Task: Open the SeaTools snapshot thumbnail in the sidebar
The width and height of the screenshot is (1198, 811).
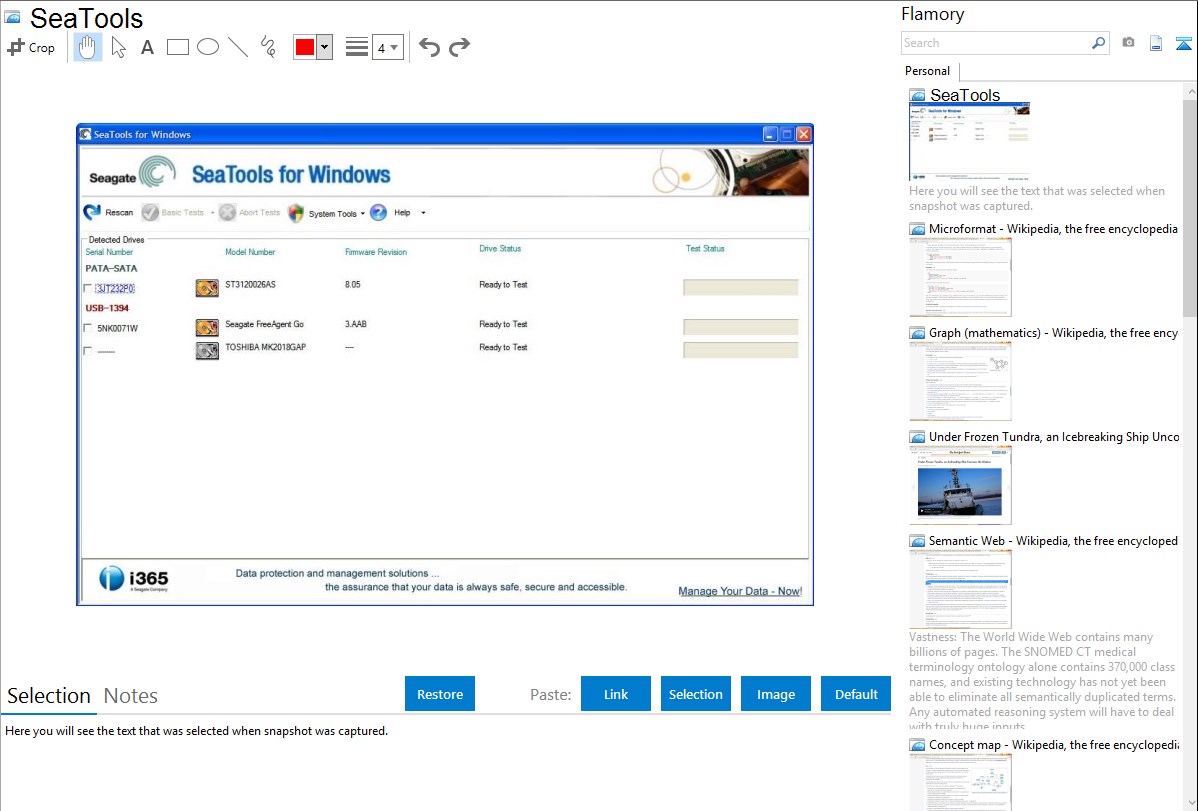Action: [969, 141]
